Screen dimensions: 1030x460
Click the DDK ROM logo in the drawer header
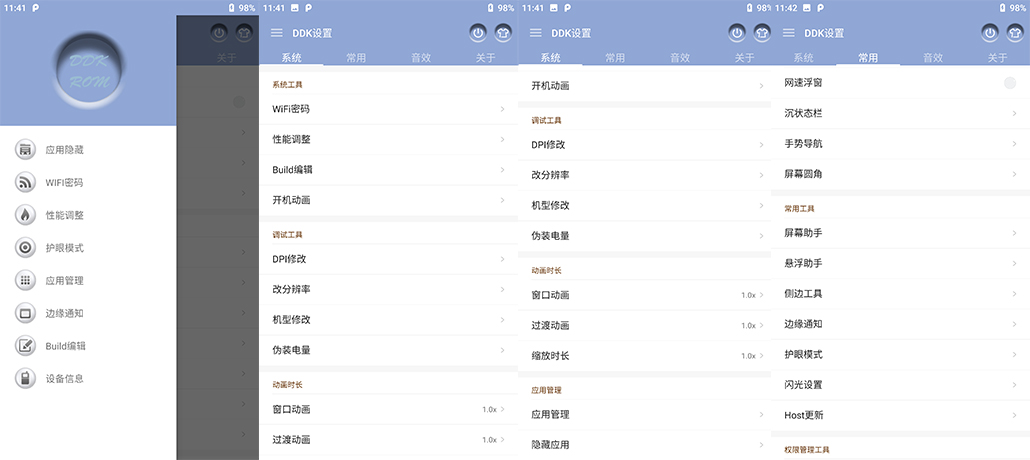(88, 70)
